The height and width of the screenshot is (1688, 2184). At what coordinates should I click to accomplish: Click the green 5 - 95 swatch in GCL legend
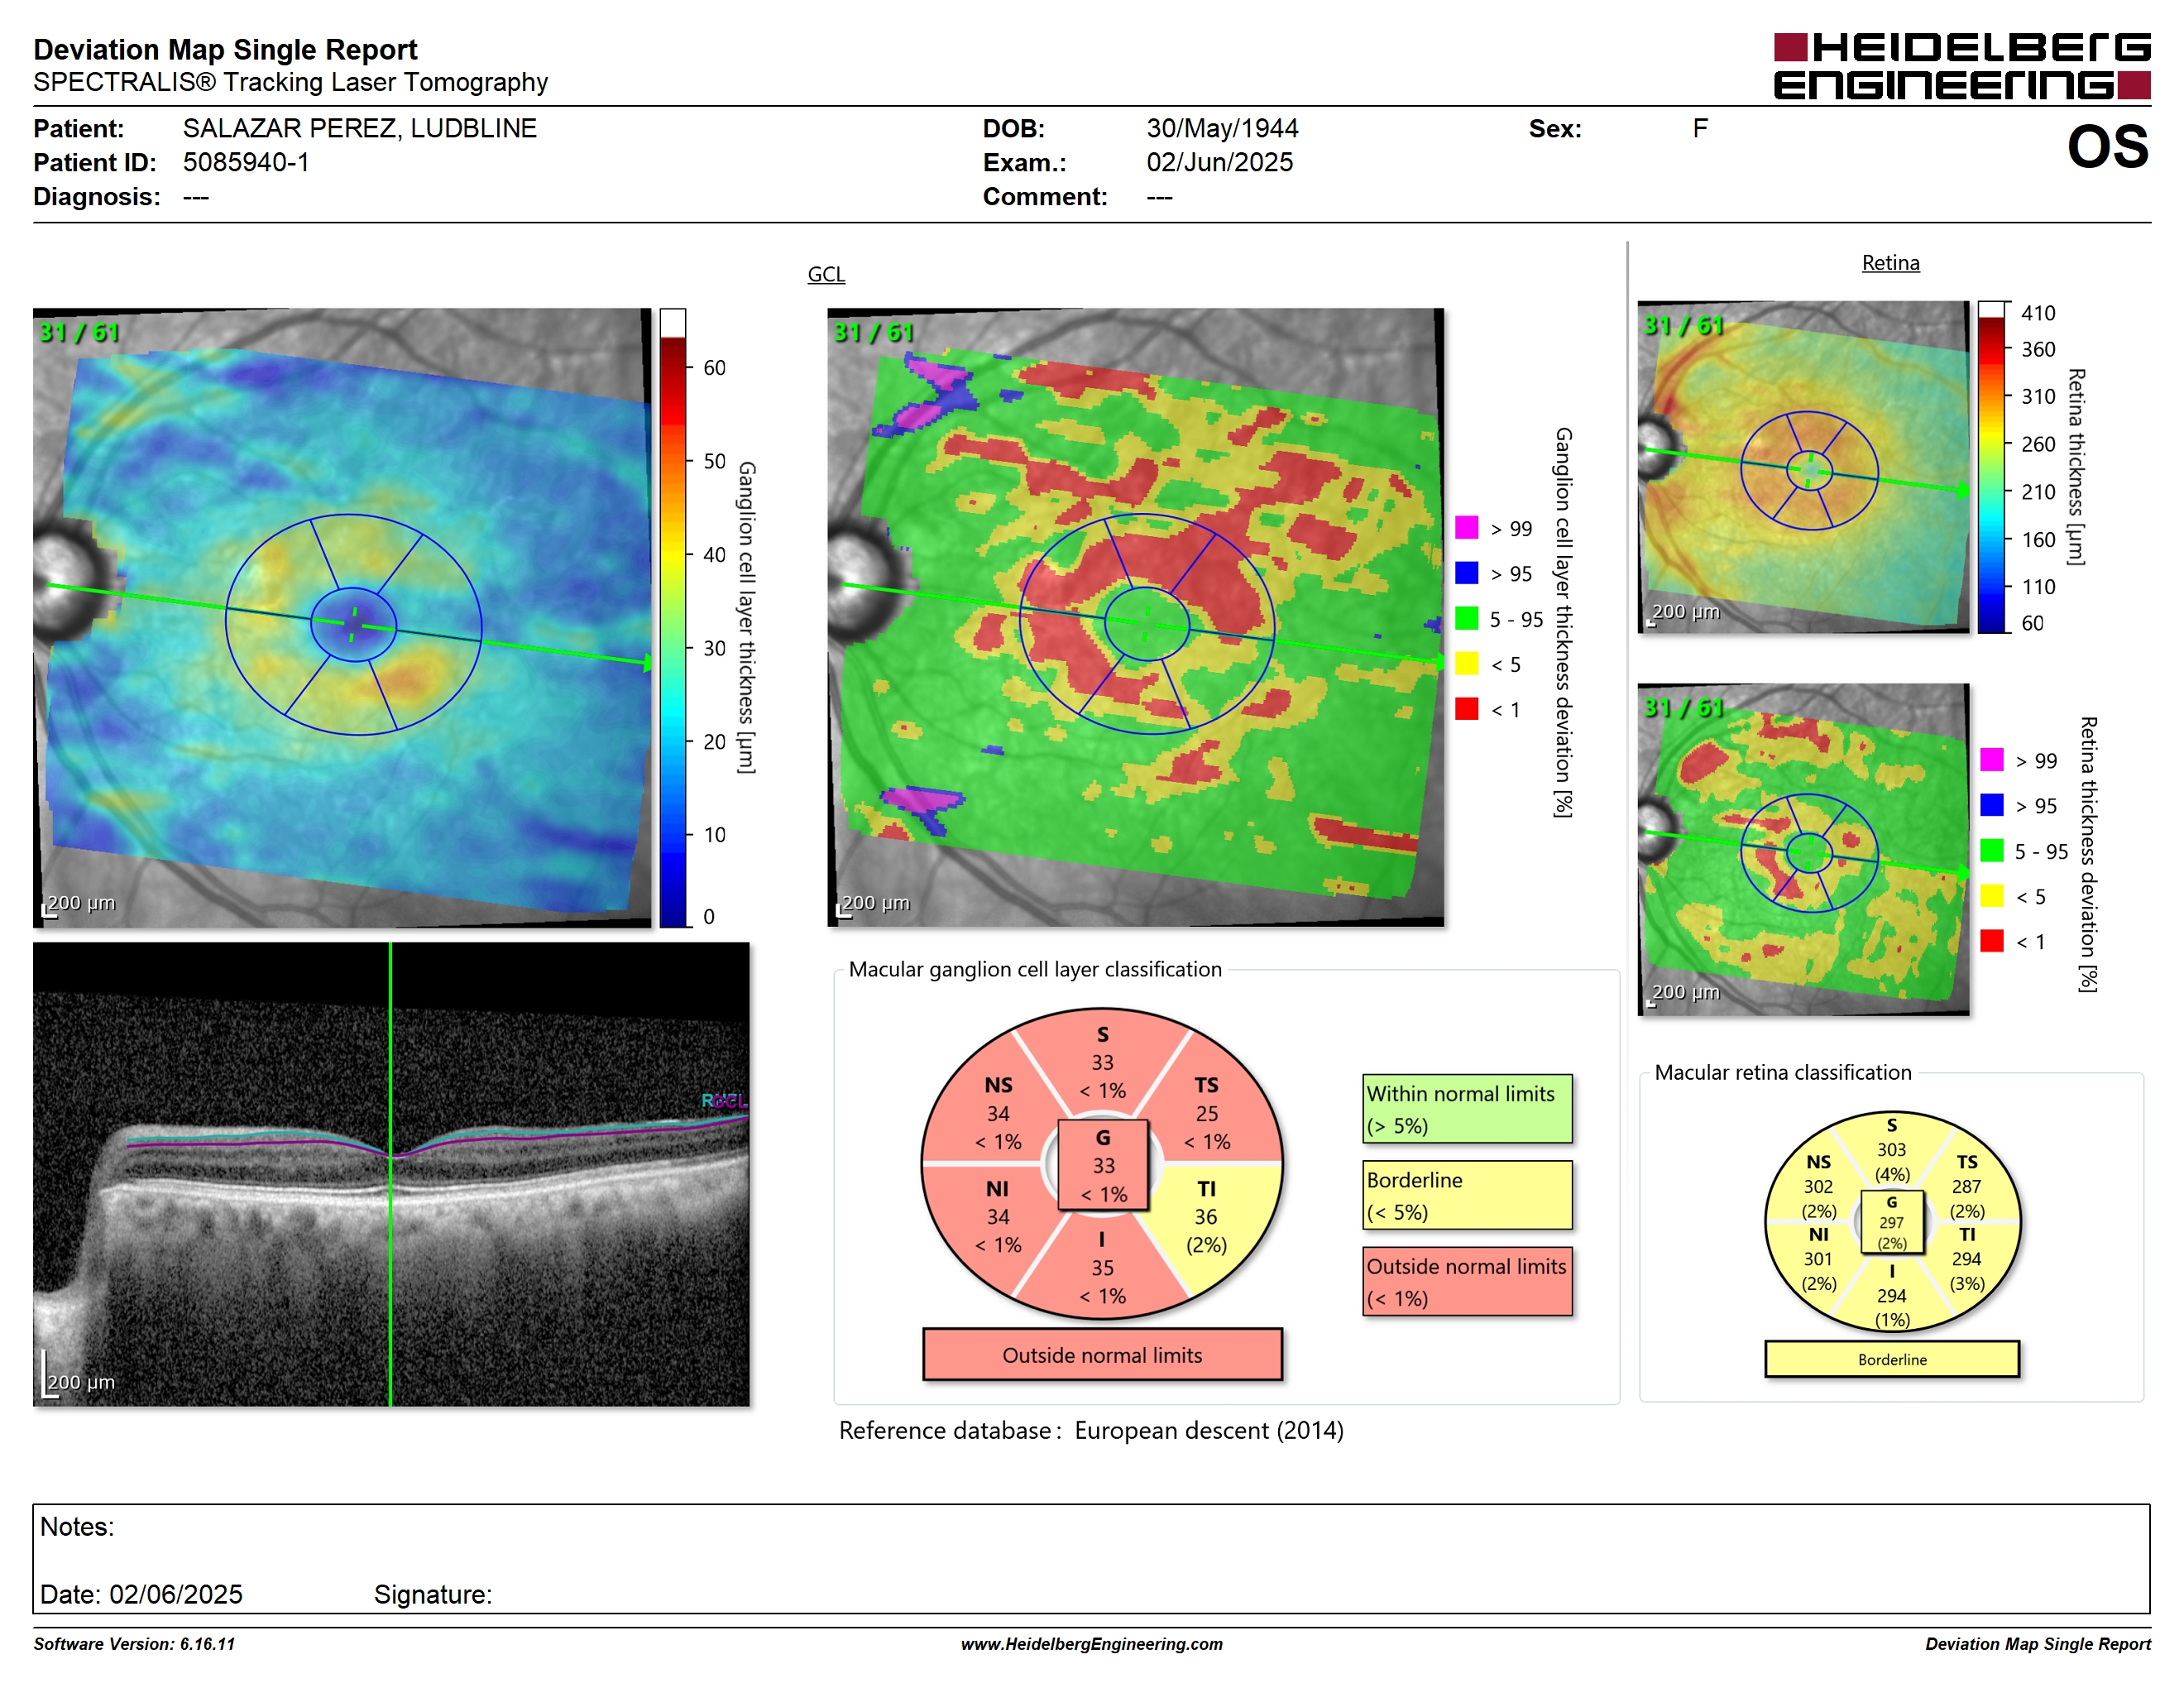1466,618
